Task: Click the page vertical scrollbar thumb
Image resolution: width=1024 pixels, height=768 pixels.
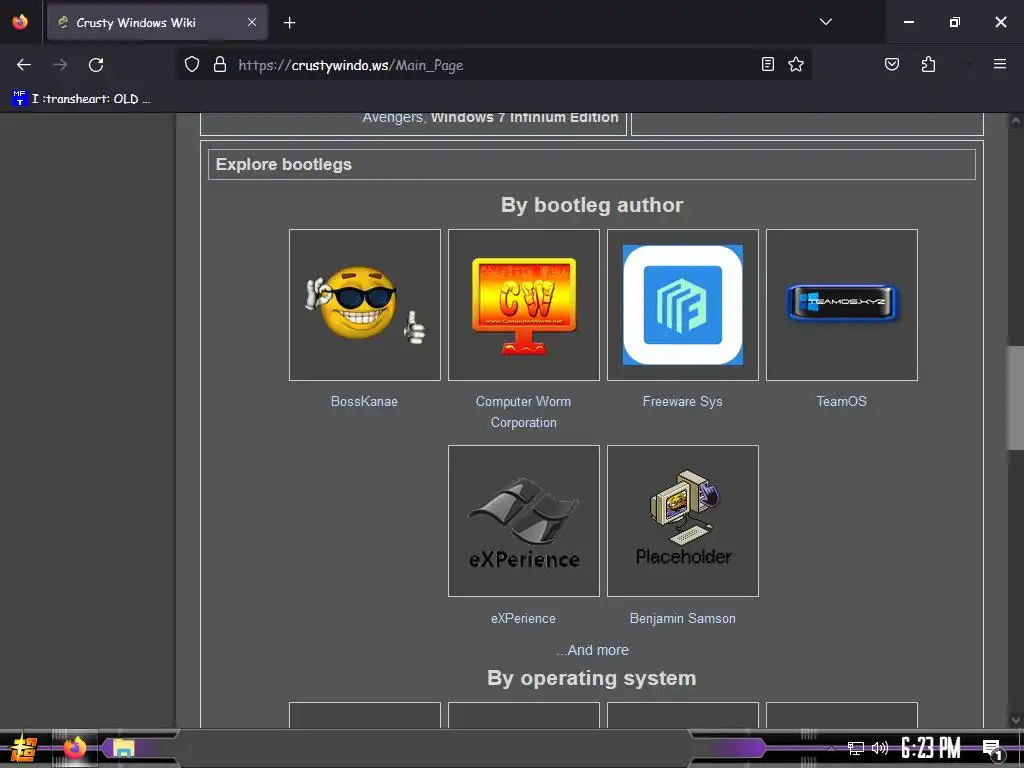Action: click(1015, 398)
